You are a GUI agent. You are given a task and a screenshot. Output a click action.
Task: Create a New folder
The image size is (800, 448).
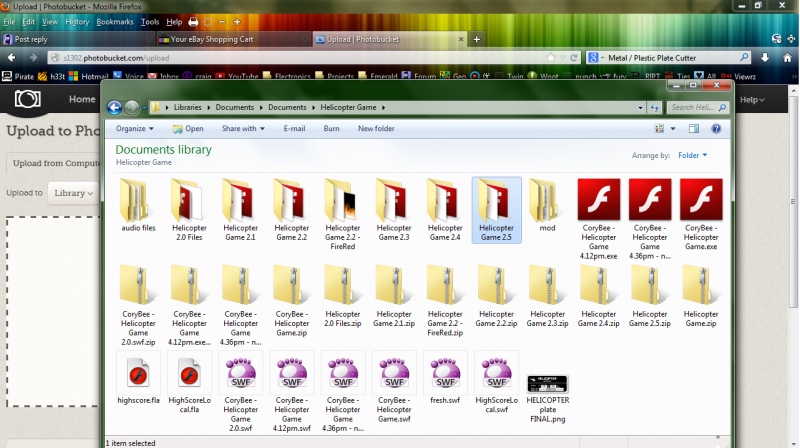pyautogui.click(x=376, y=129)
